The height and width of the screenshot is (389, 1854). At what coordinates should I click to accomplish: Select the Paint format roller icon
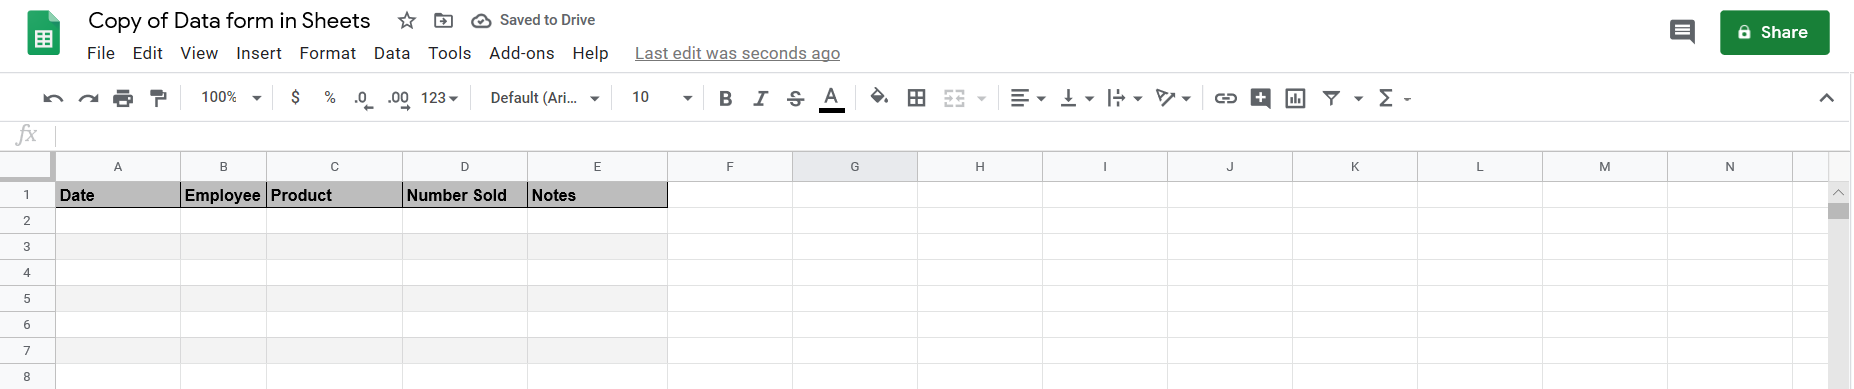[x=158, y=98]
